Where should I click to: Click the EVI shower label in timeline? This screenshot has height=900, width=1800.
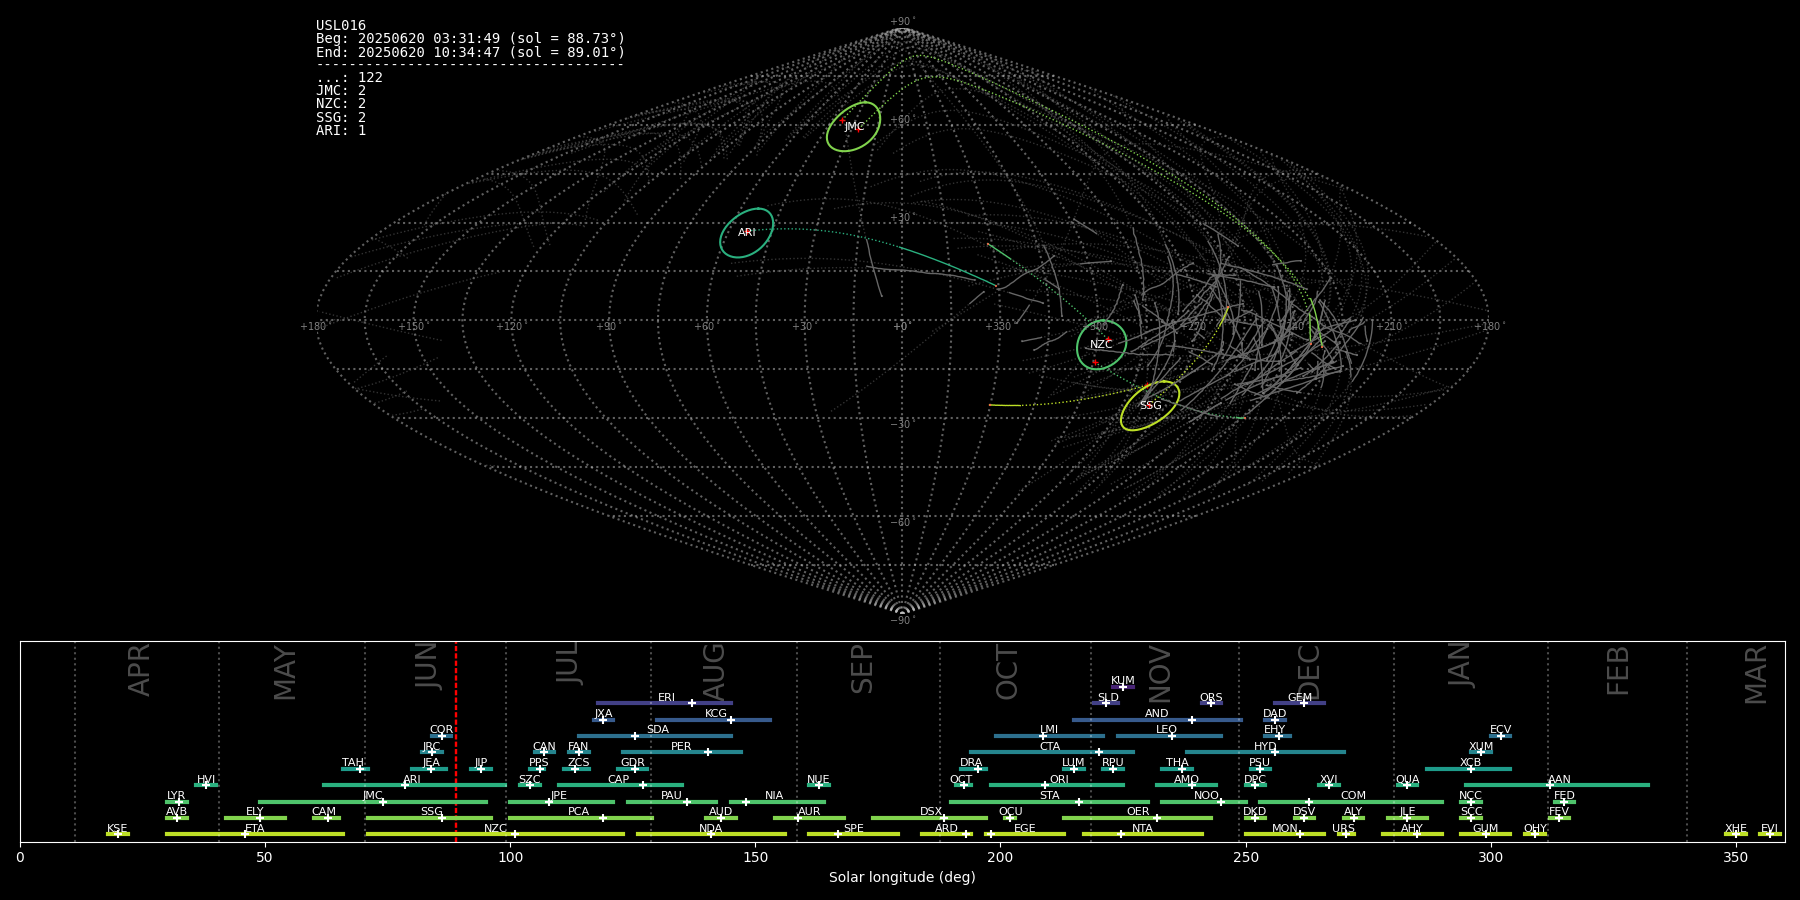point(1769,829)
